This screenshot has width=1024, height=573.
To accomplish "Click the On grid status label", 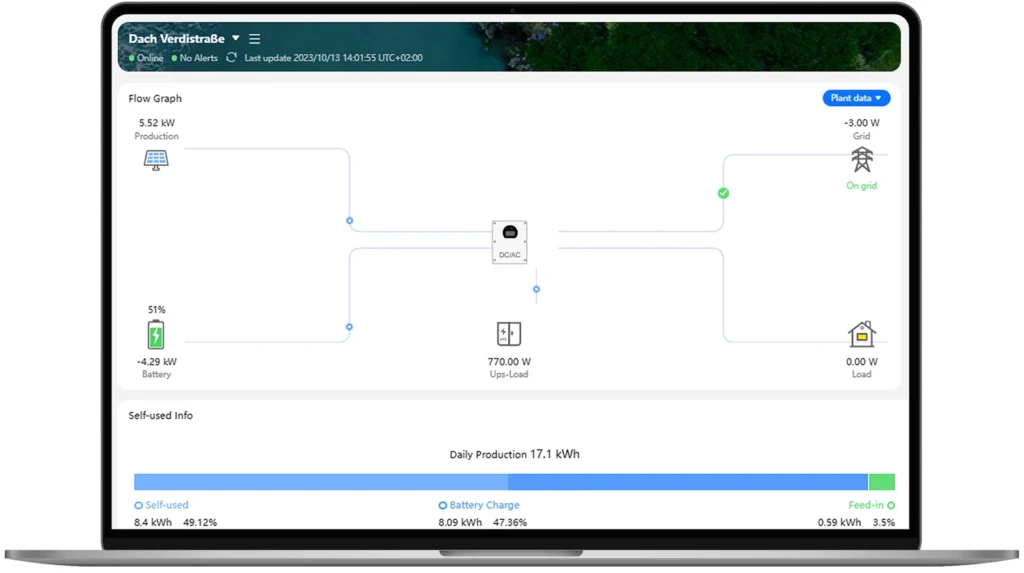I will pos(861,186).
